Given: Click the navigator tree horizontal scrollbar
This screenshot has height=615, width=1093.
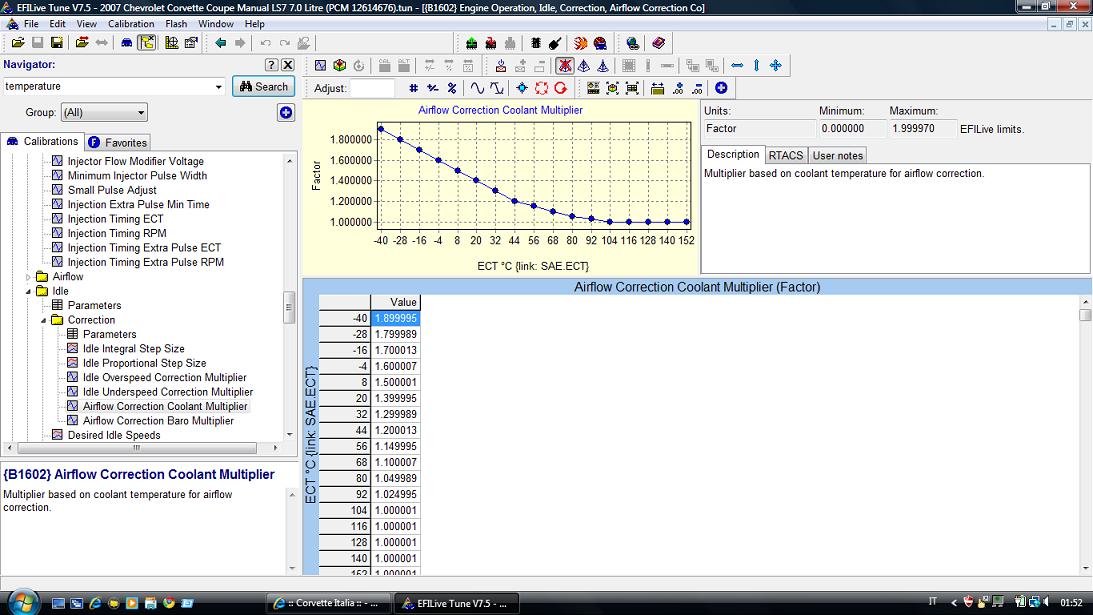Looking at the screenshot, I should point(137,448).
